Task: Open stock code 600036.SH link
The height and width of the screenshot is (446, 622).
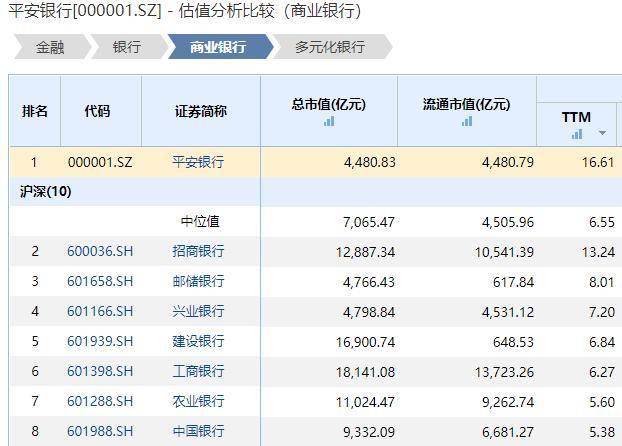Action: pos(100,251)
